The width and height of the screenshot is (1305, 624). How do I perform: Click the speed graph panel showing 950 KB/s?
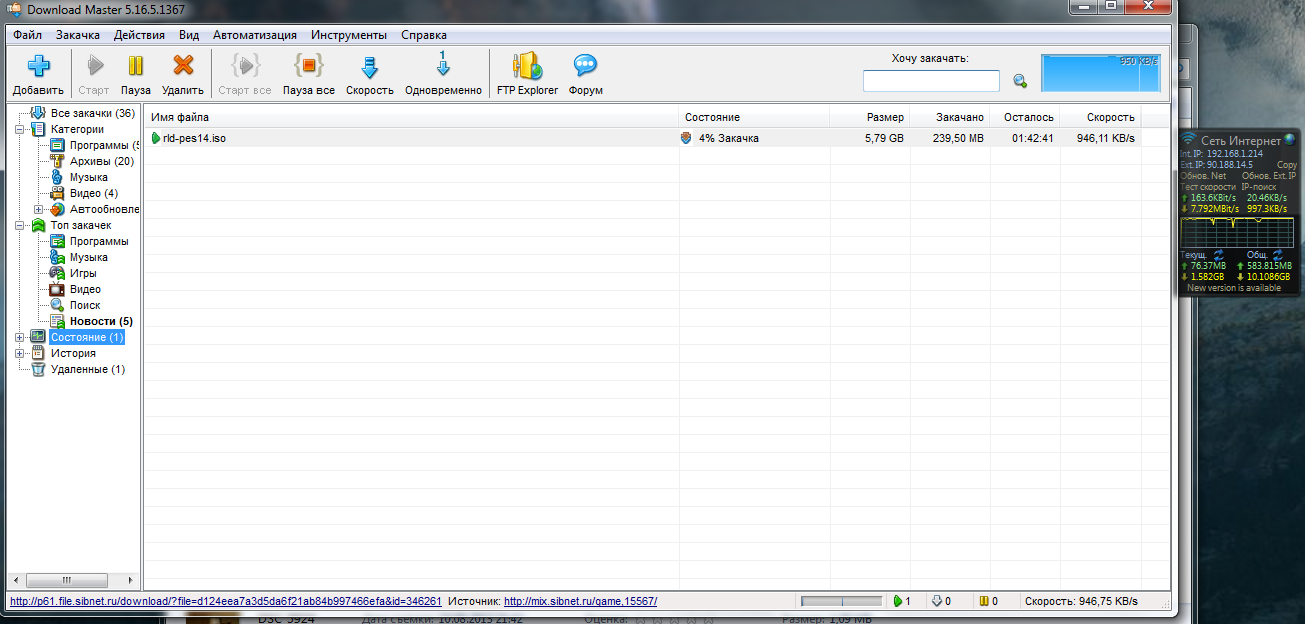coord(1101,74)
